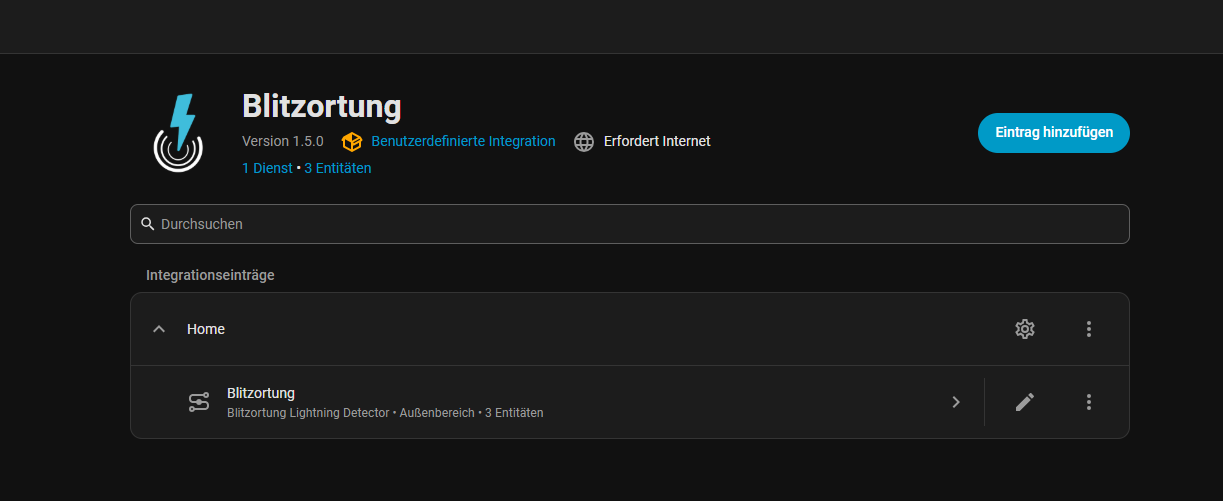Focus the Durchsuchen search field
The height and width of the screenshot is (501, 1223).
(x=630, y=224)
